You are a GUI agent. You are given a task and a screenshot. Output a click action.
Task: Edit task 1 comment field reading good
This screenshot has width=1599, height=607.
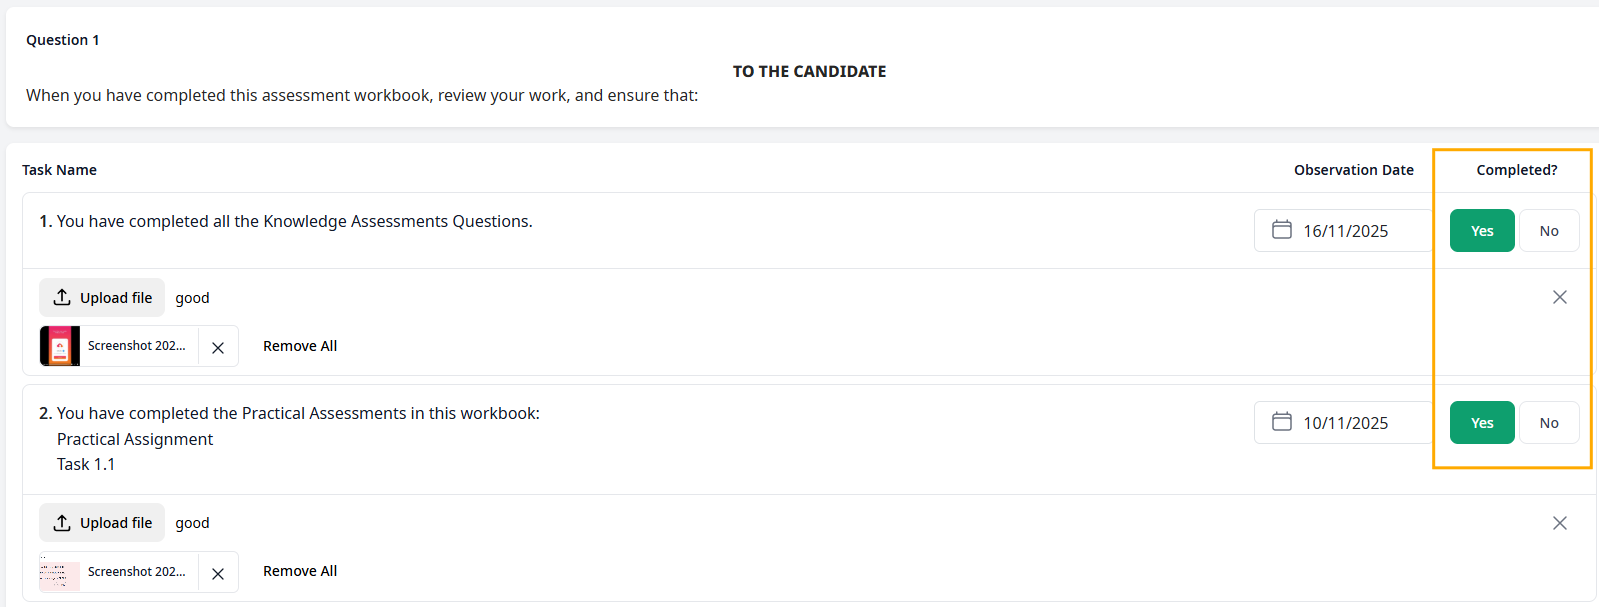tap(193, 298)
